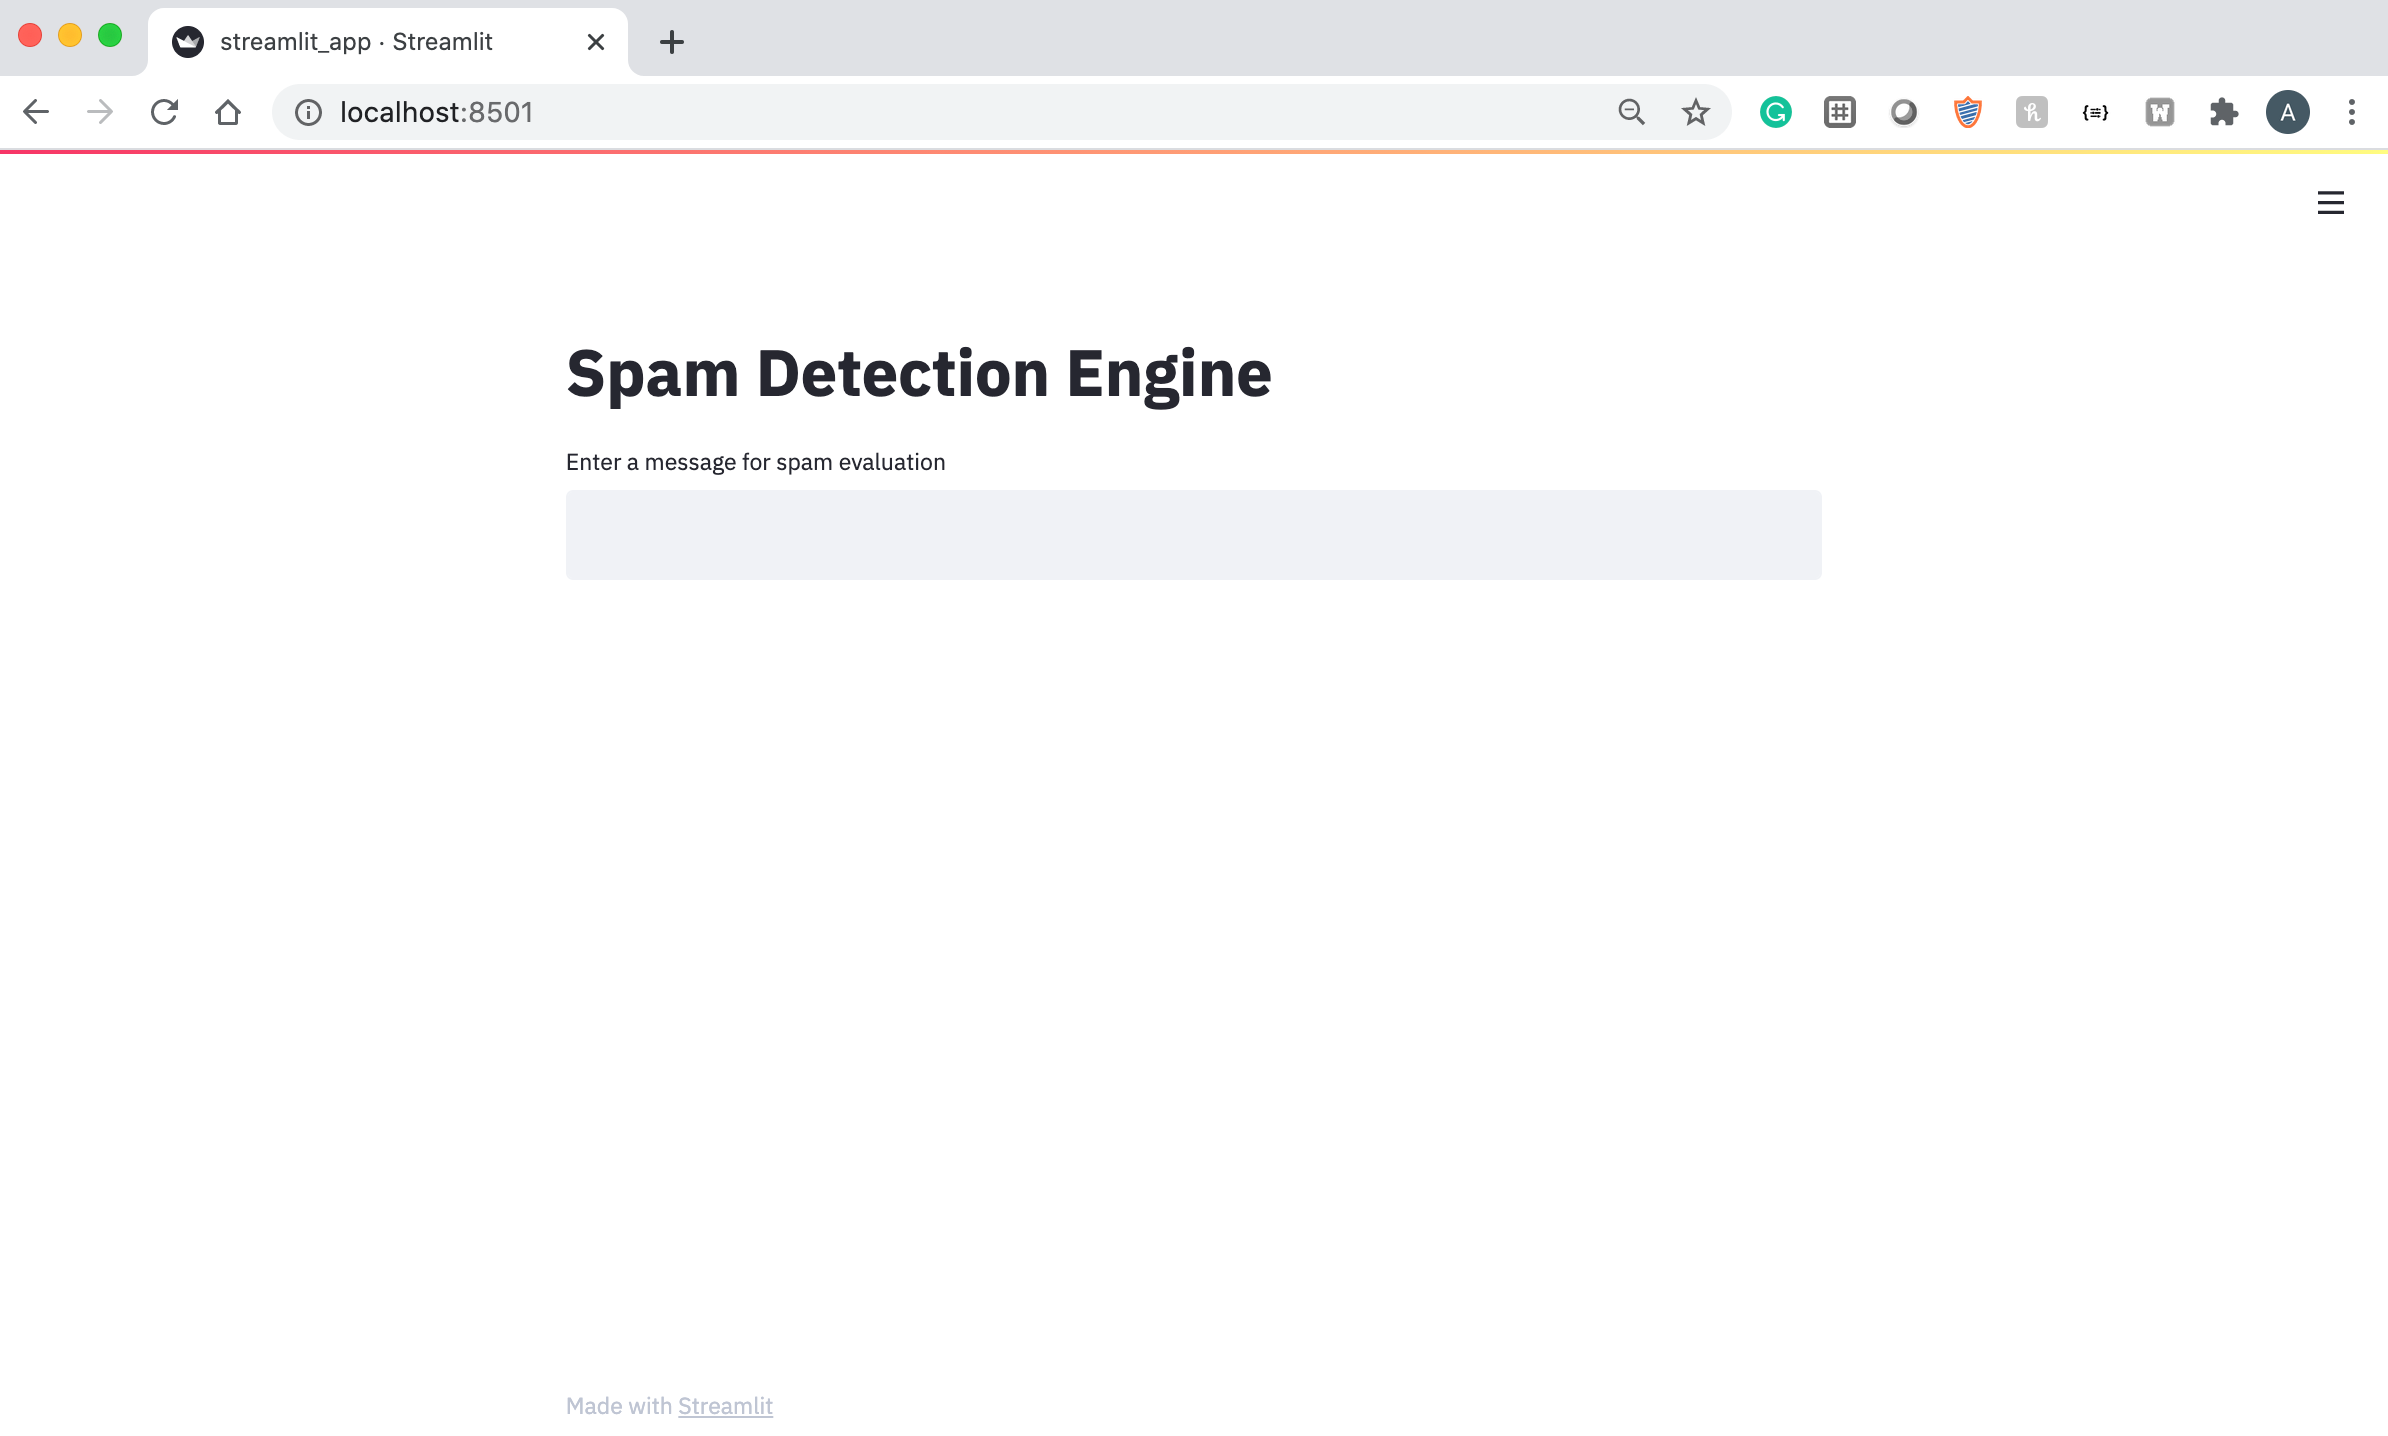Close the streamlit_app tab

[596, 42]
